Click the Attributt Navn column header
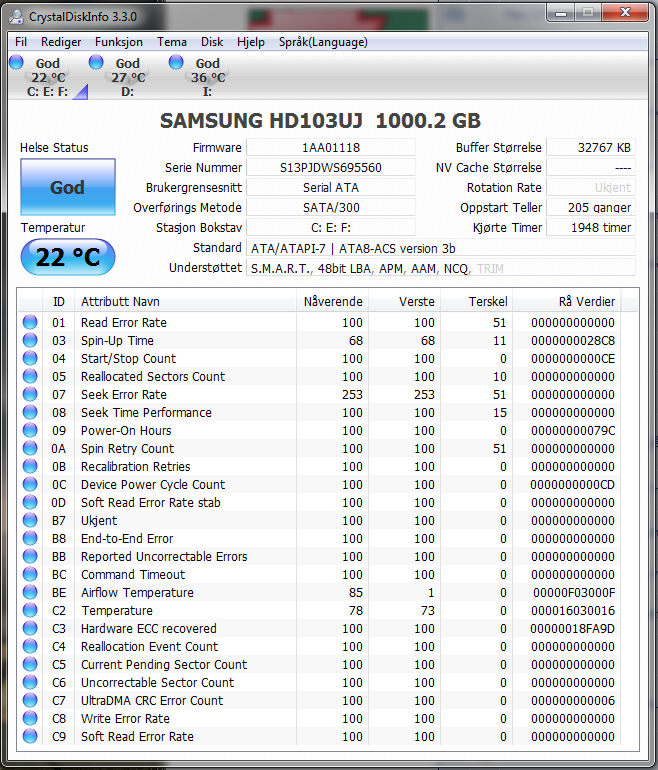 click(185, 302)
